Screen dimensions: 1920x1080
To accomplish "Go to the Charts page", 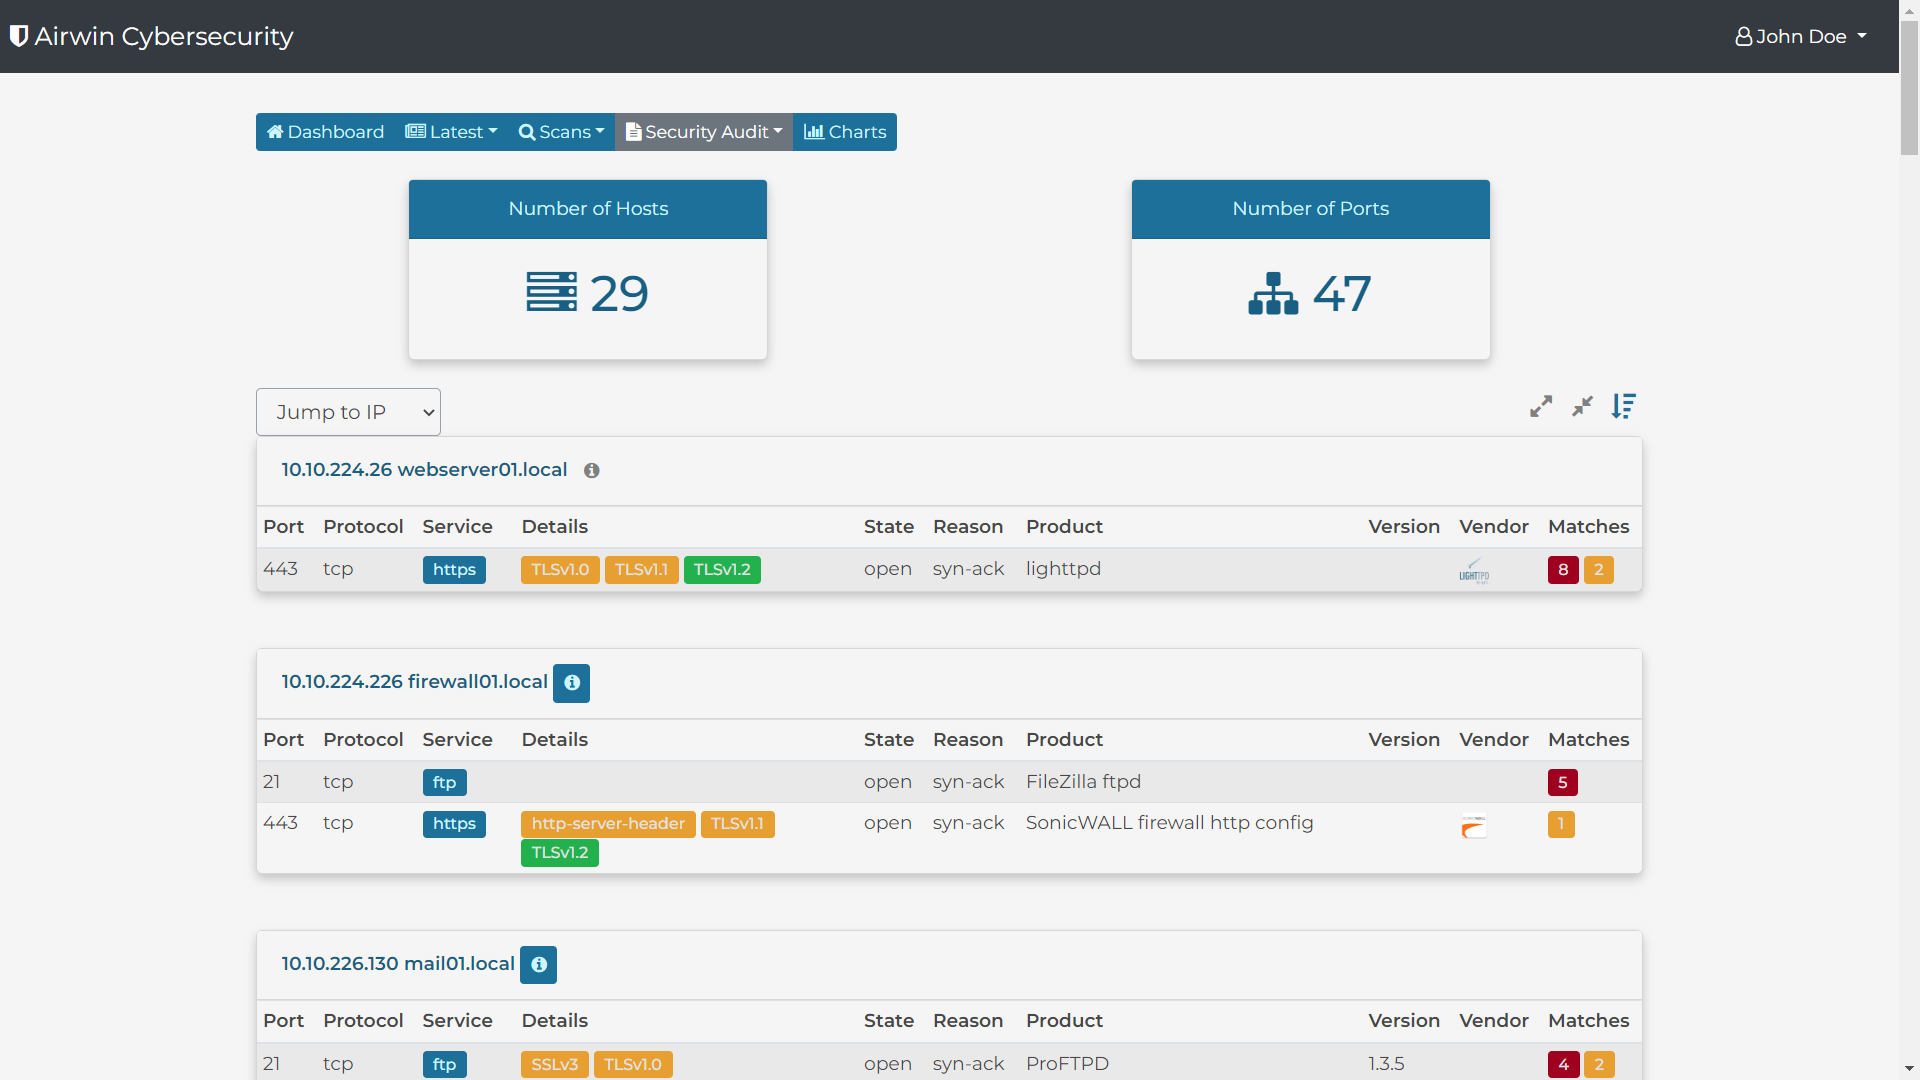I will (x=845, y=132).
